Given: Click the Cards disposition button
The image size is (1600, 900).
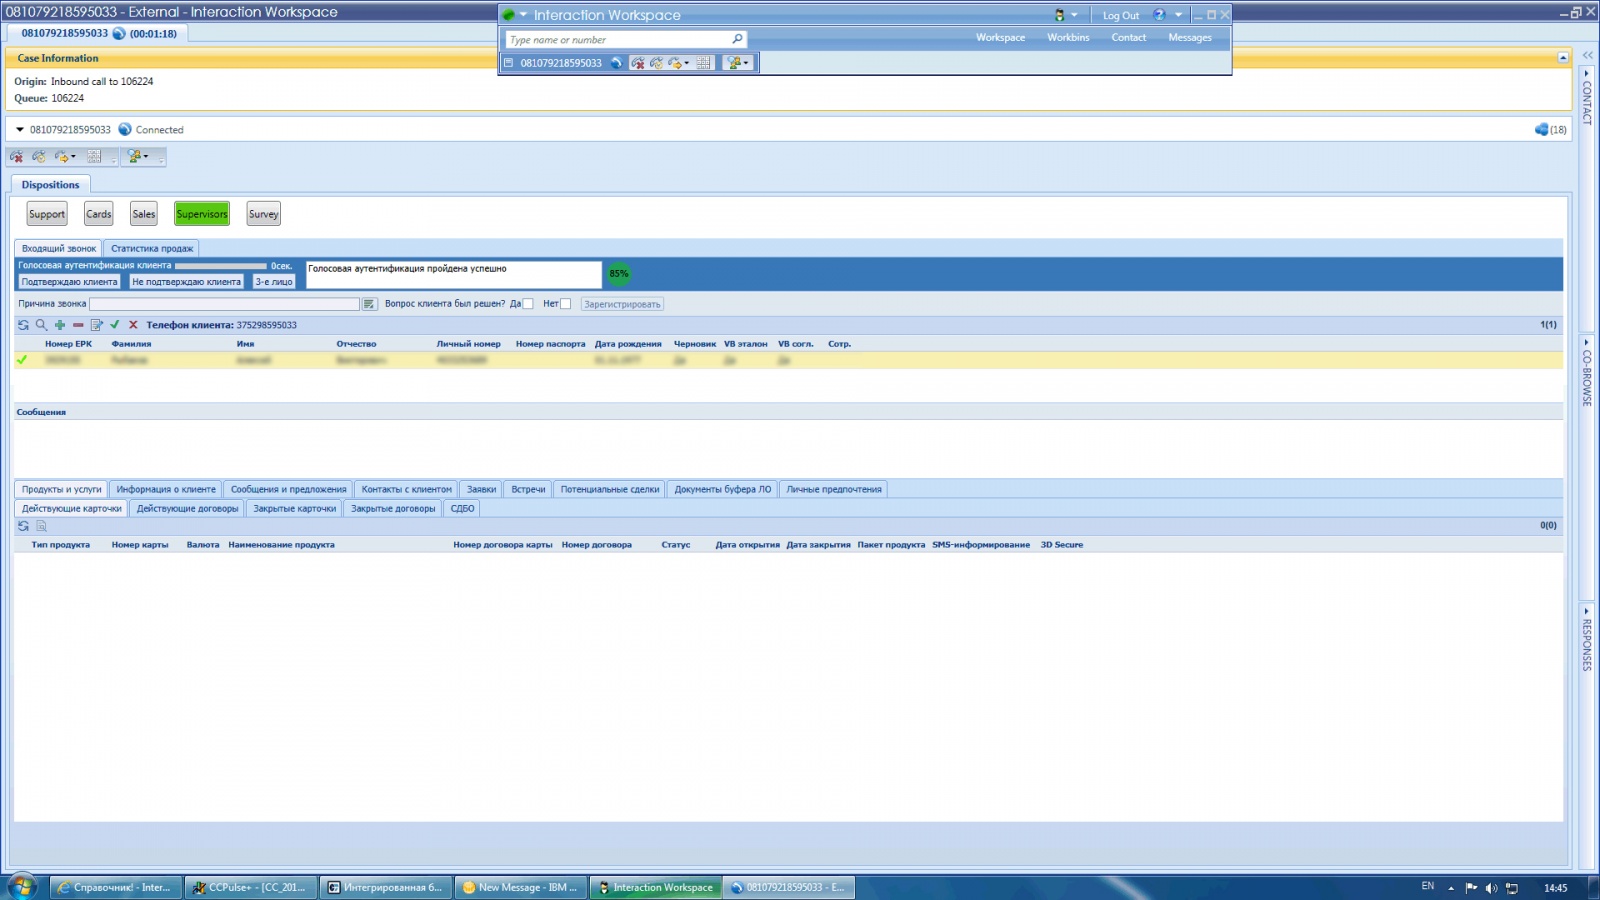Looking at the screenshot, I should pyautogui.click(x=99, y=214).
